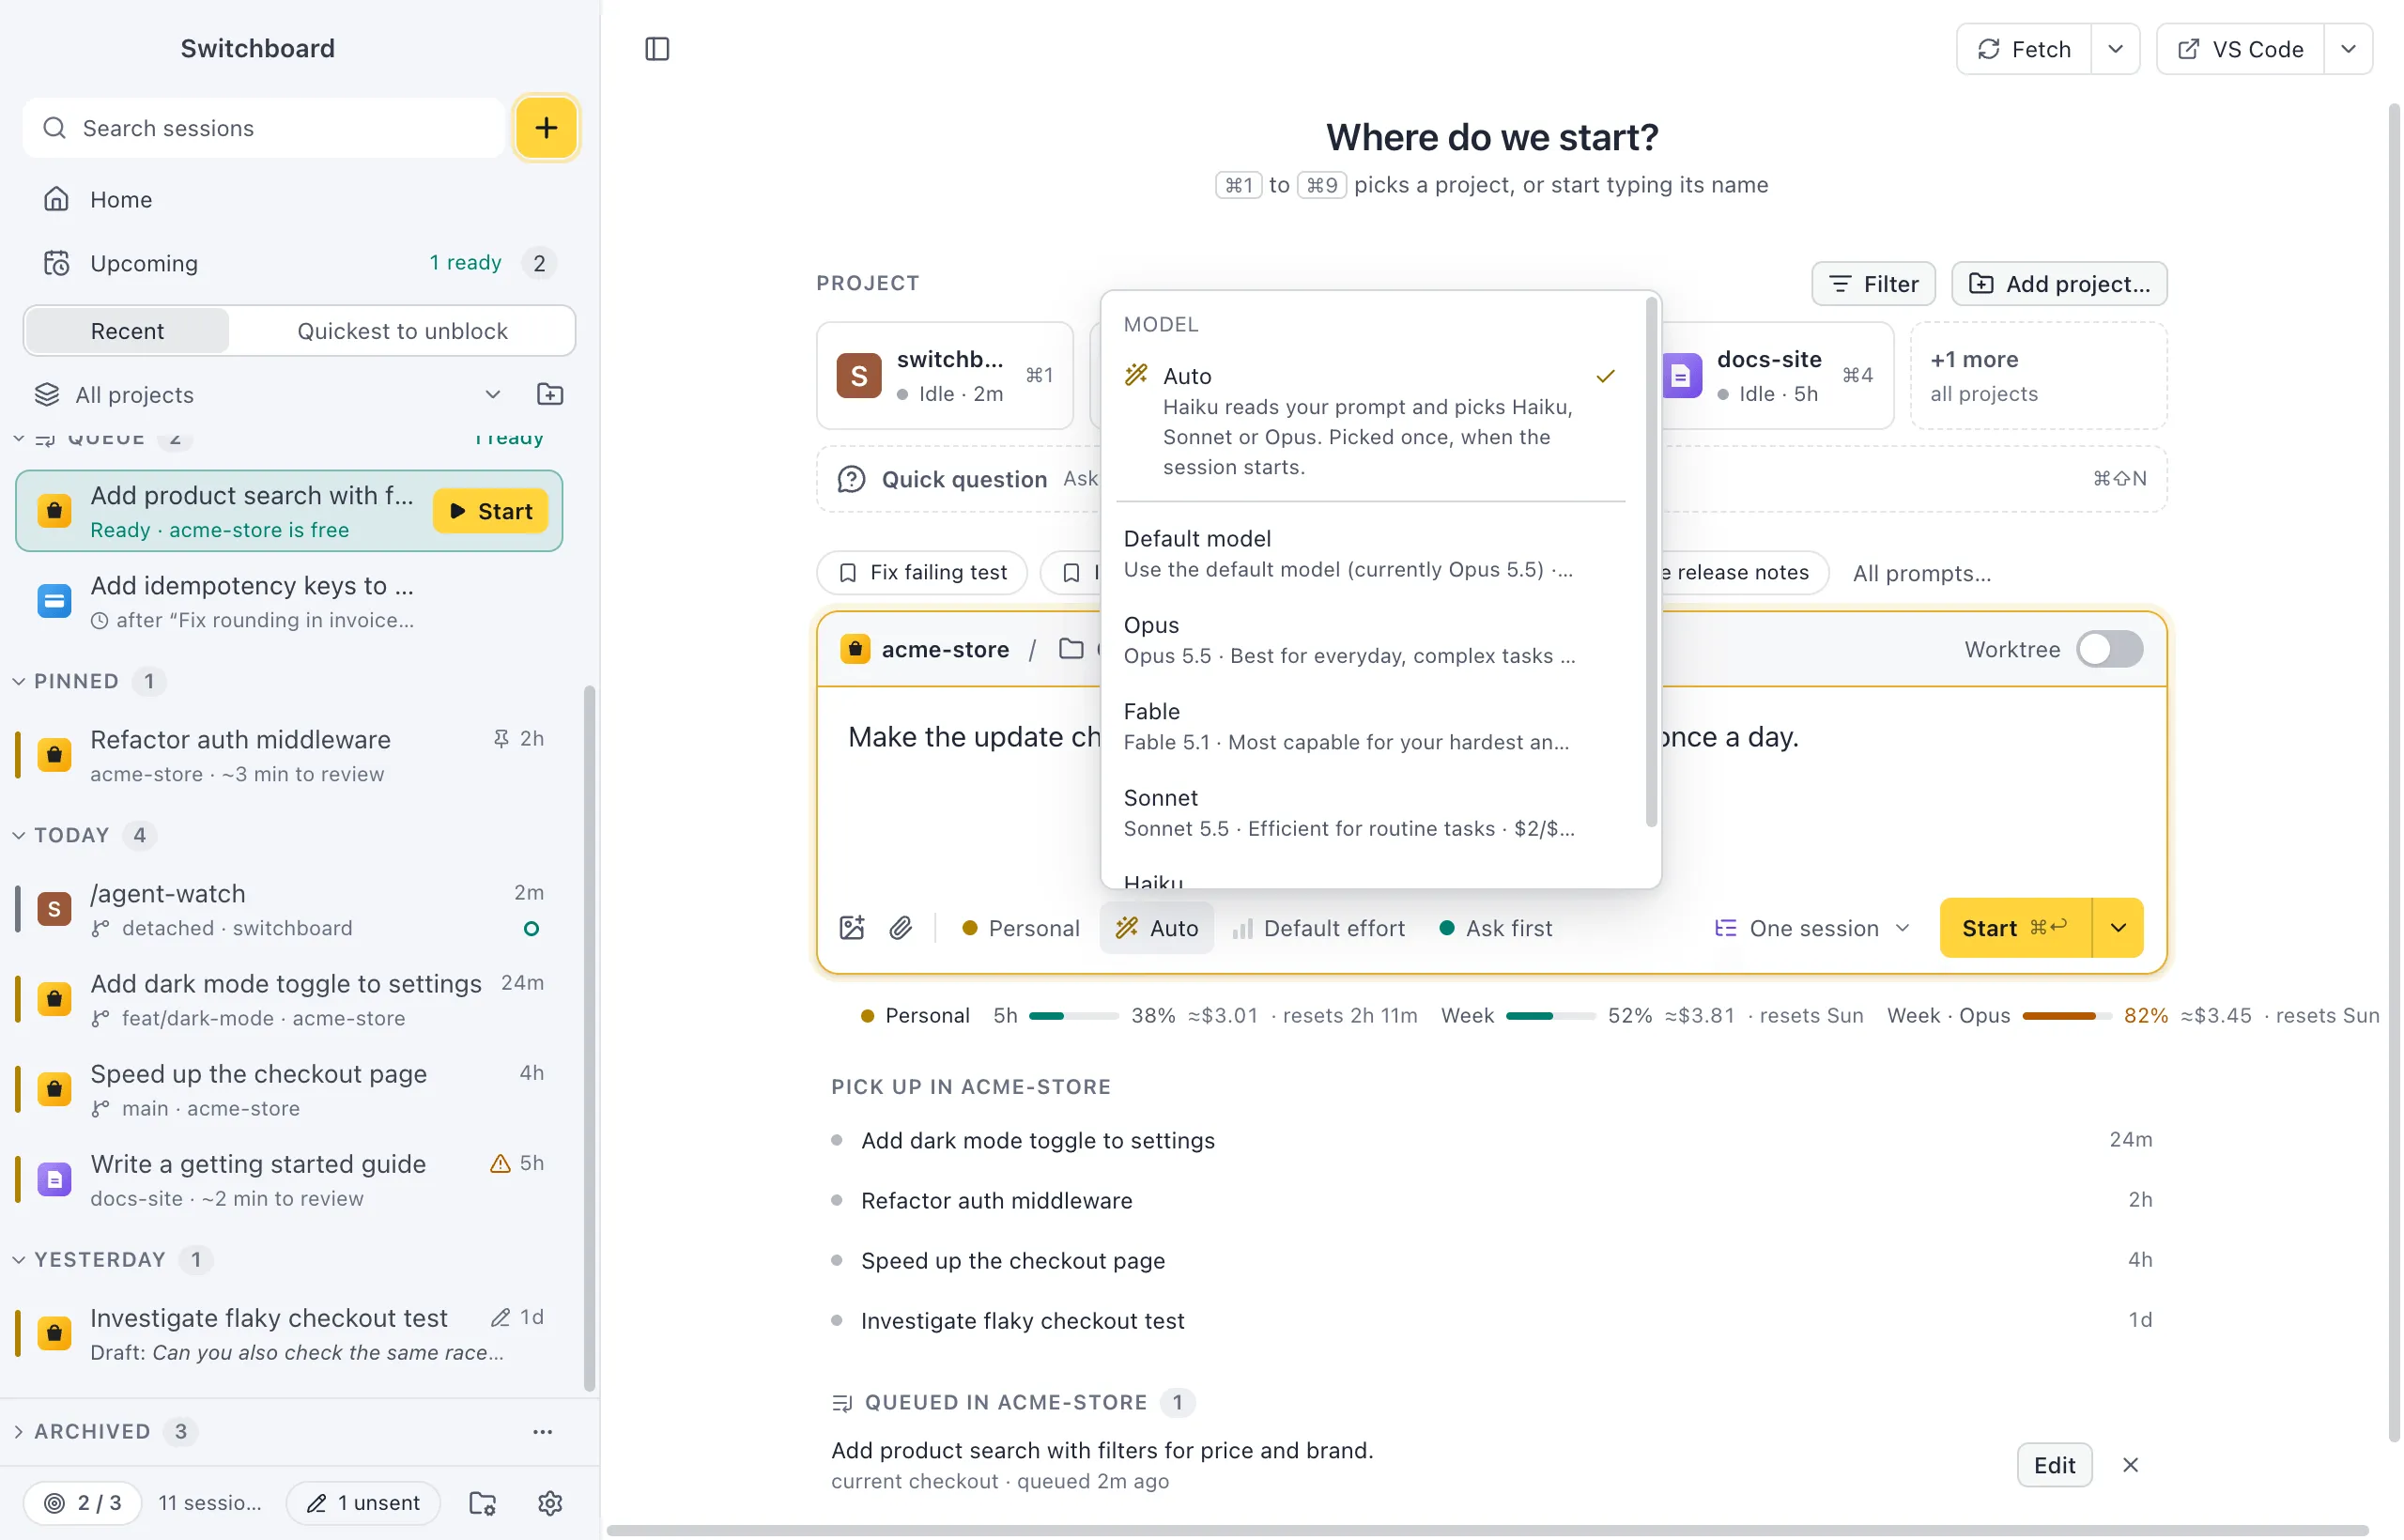2404x1540 pixels.
Task: Click the yellow new session plus button
Action: pos(546,128)
